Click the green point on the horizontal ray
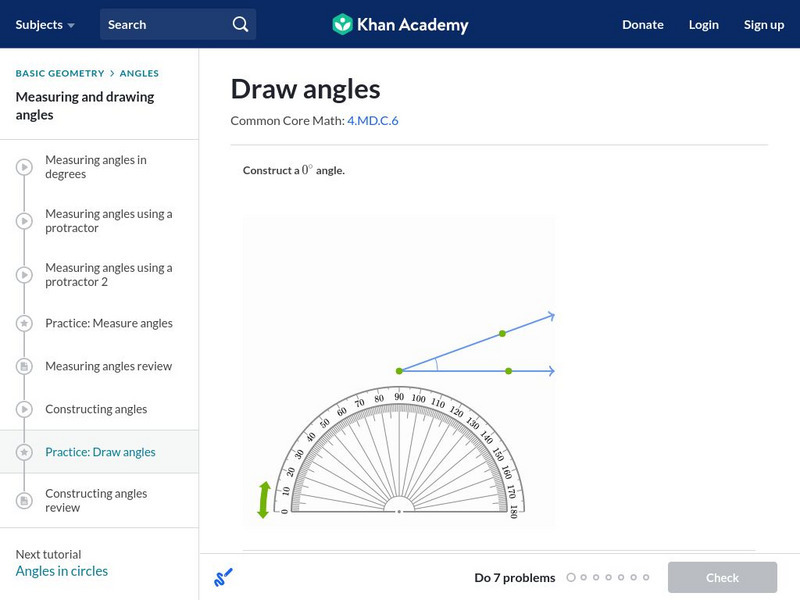The height and width of the screenshot is (600, 800). (509, 371)
